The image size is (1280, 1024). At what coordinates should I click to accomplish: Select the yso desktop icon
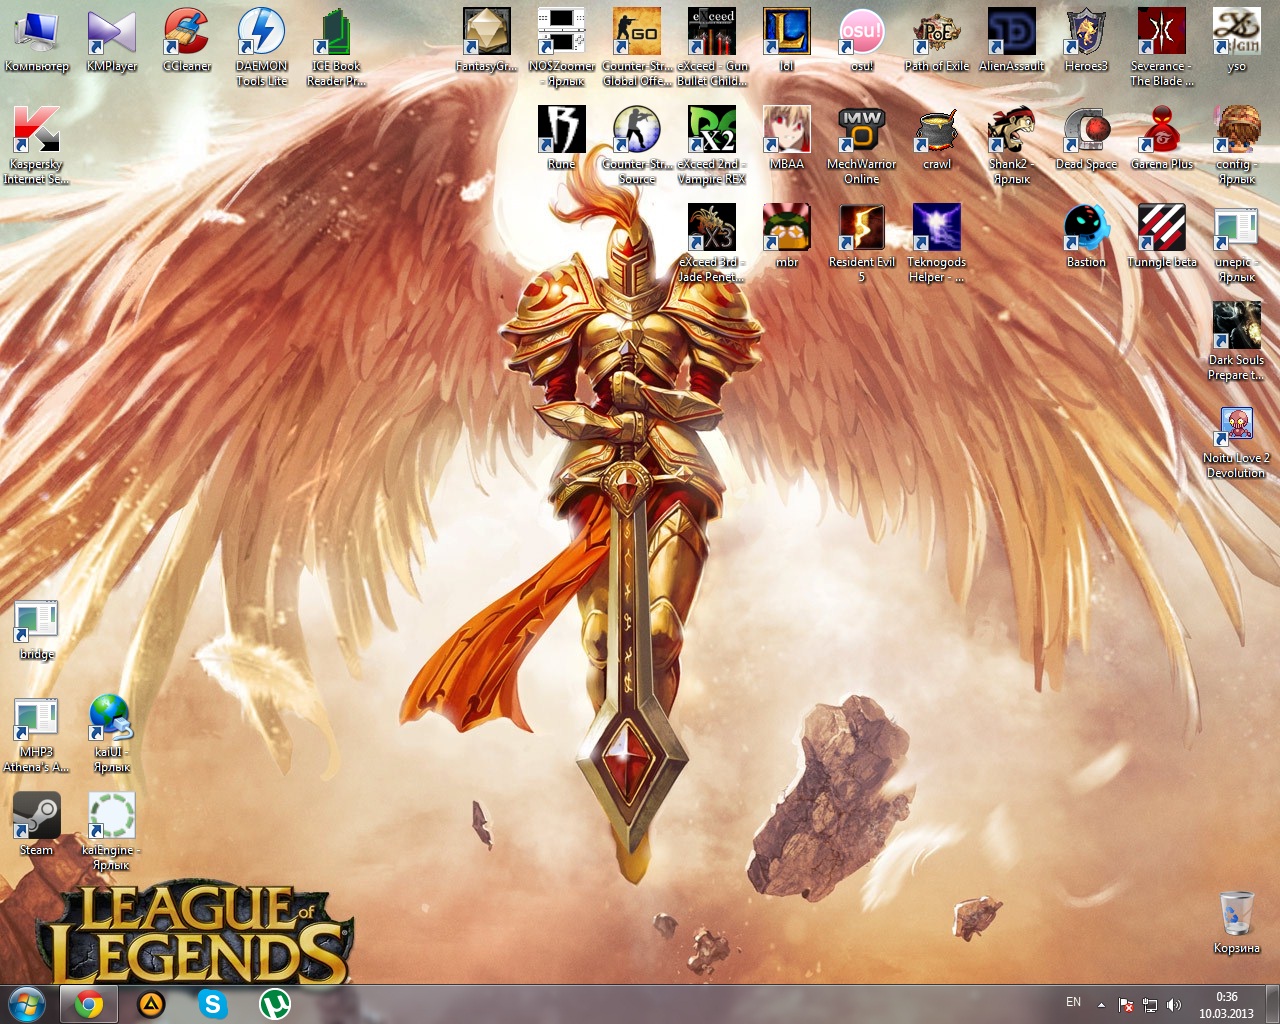[x=1237, y=40]
